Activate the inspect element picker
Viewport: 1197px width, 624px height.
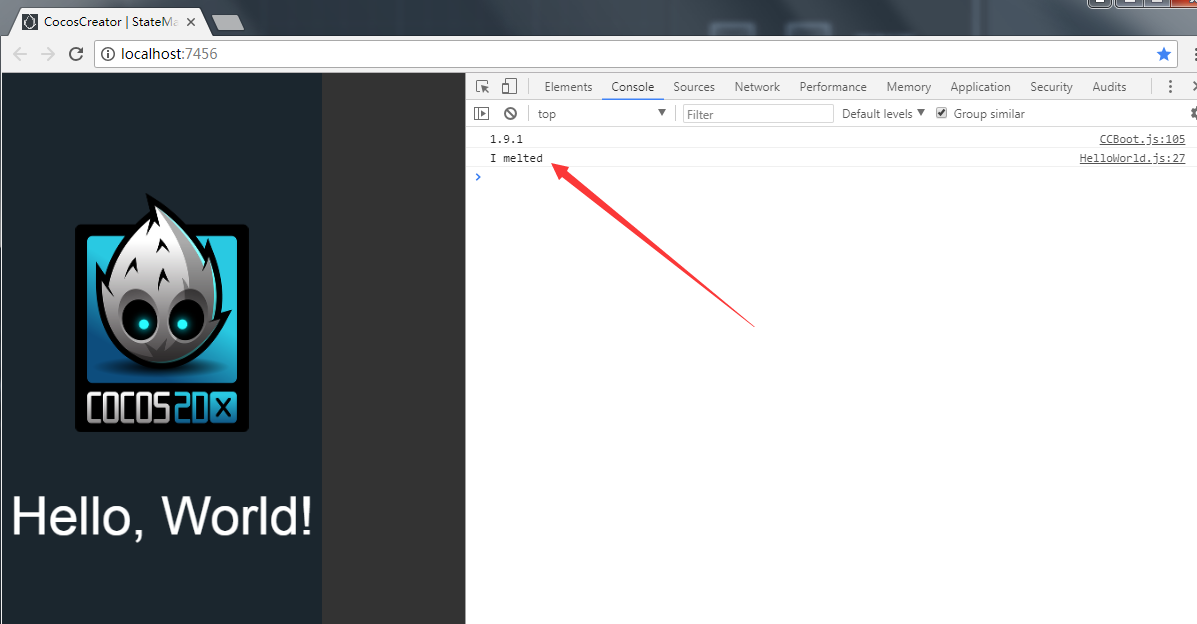(482, 86)
